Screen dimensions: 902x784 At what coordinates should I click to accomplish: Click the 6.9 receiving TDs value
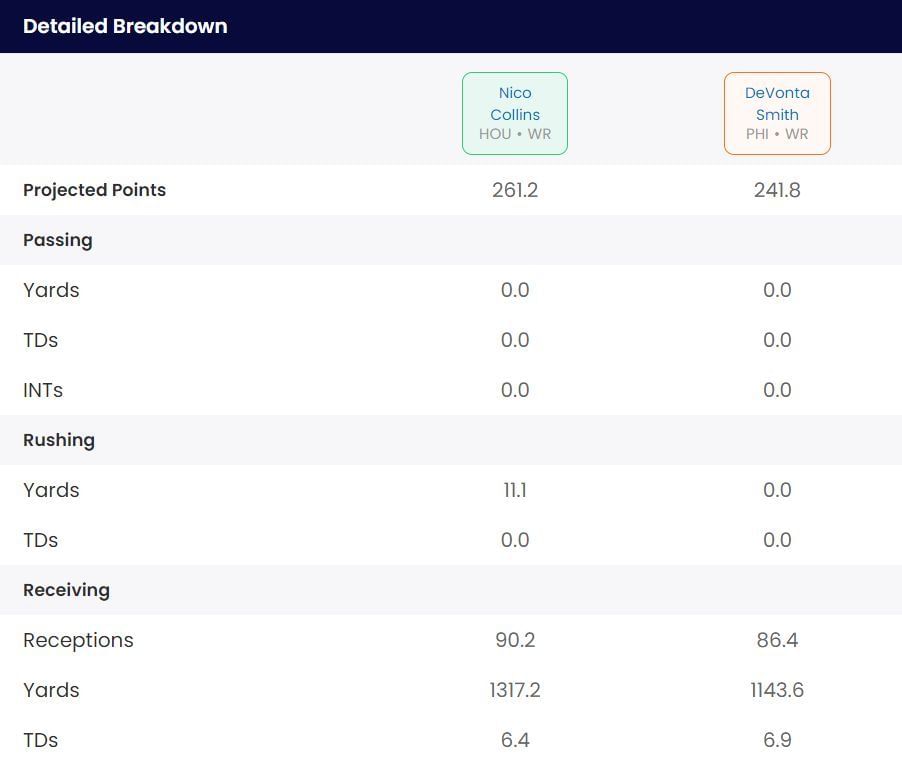pyautogui.click(x=777, y=740)
